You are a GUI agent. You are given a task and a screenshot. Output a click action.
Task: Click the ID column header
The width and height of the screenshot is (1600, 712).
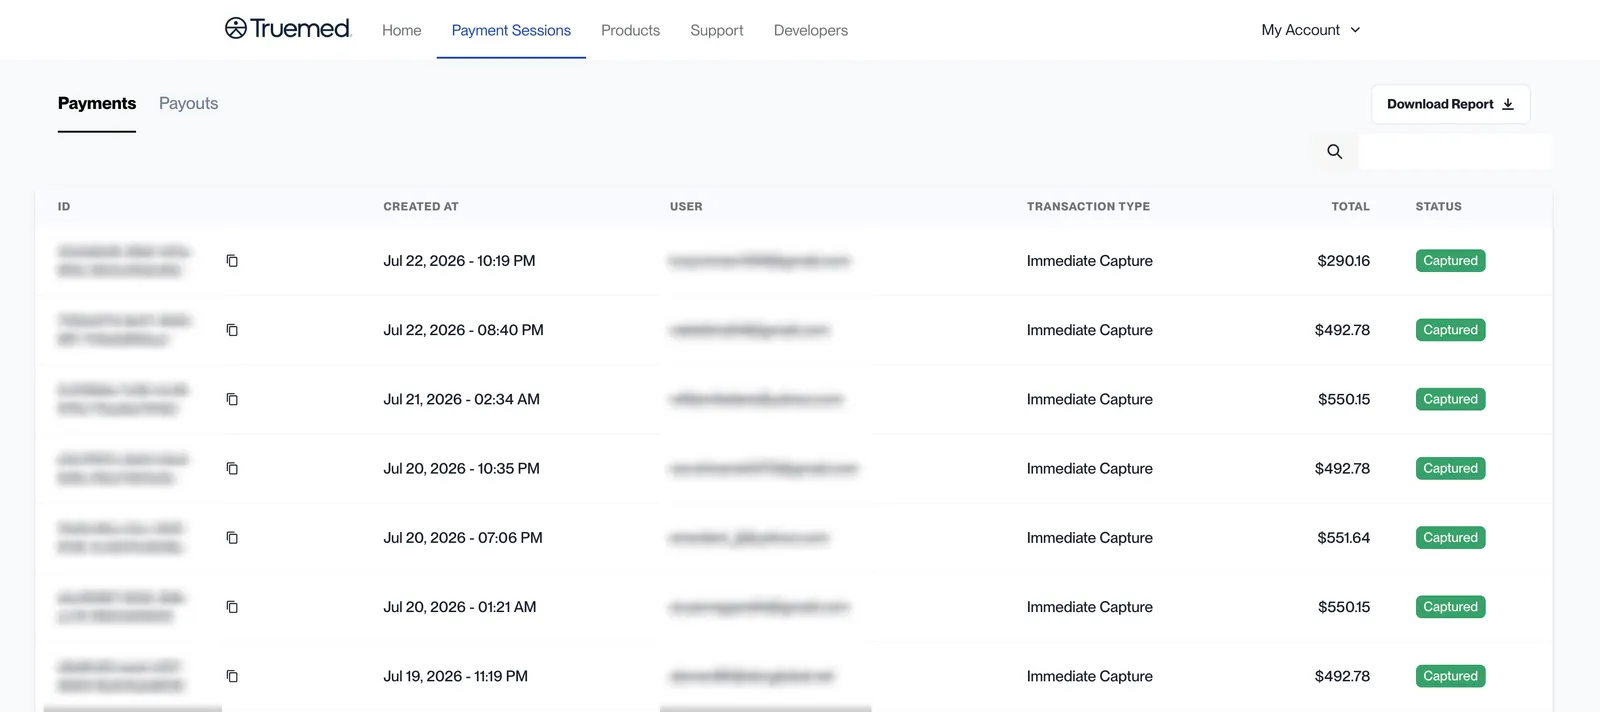point(64,207)
